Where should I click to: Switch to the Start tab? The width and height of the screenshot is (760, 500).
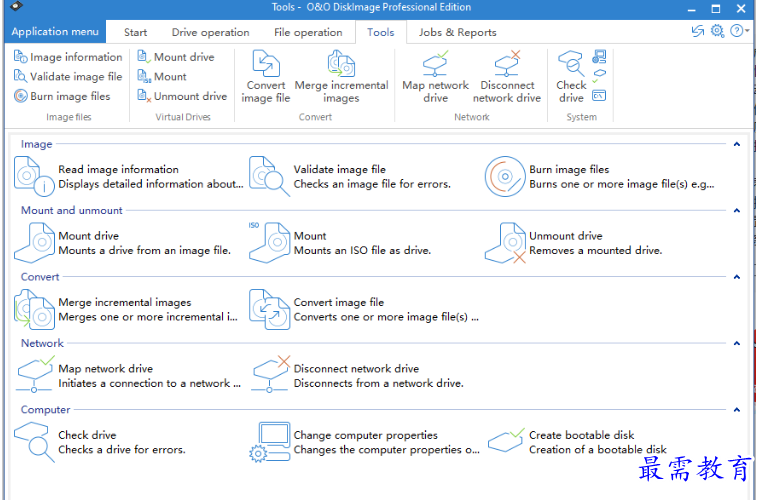135,32
